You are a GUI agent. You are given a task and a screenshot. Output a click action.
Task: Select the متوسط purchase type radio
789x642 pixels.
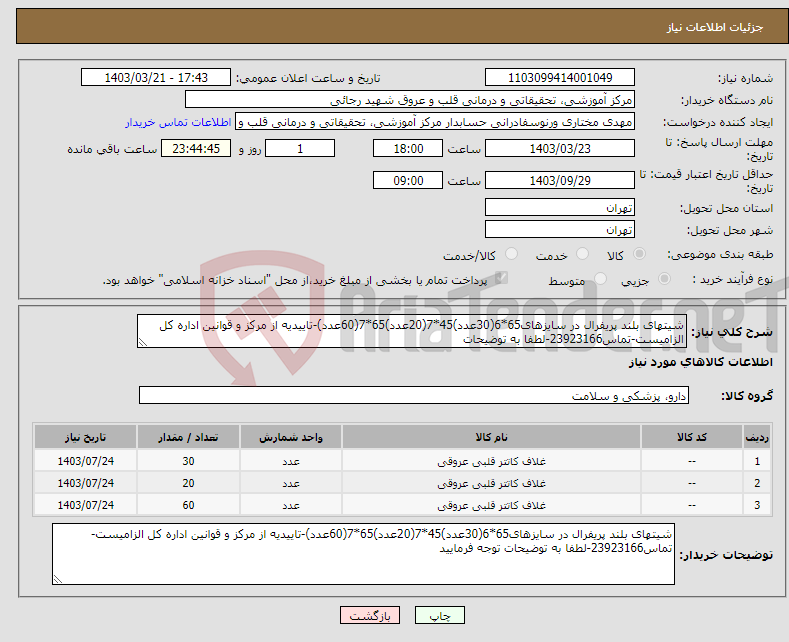tap(600, 279)
